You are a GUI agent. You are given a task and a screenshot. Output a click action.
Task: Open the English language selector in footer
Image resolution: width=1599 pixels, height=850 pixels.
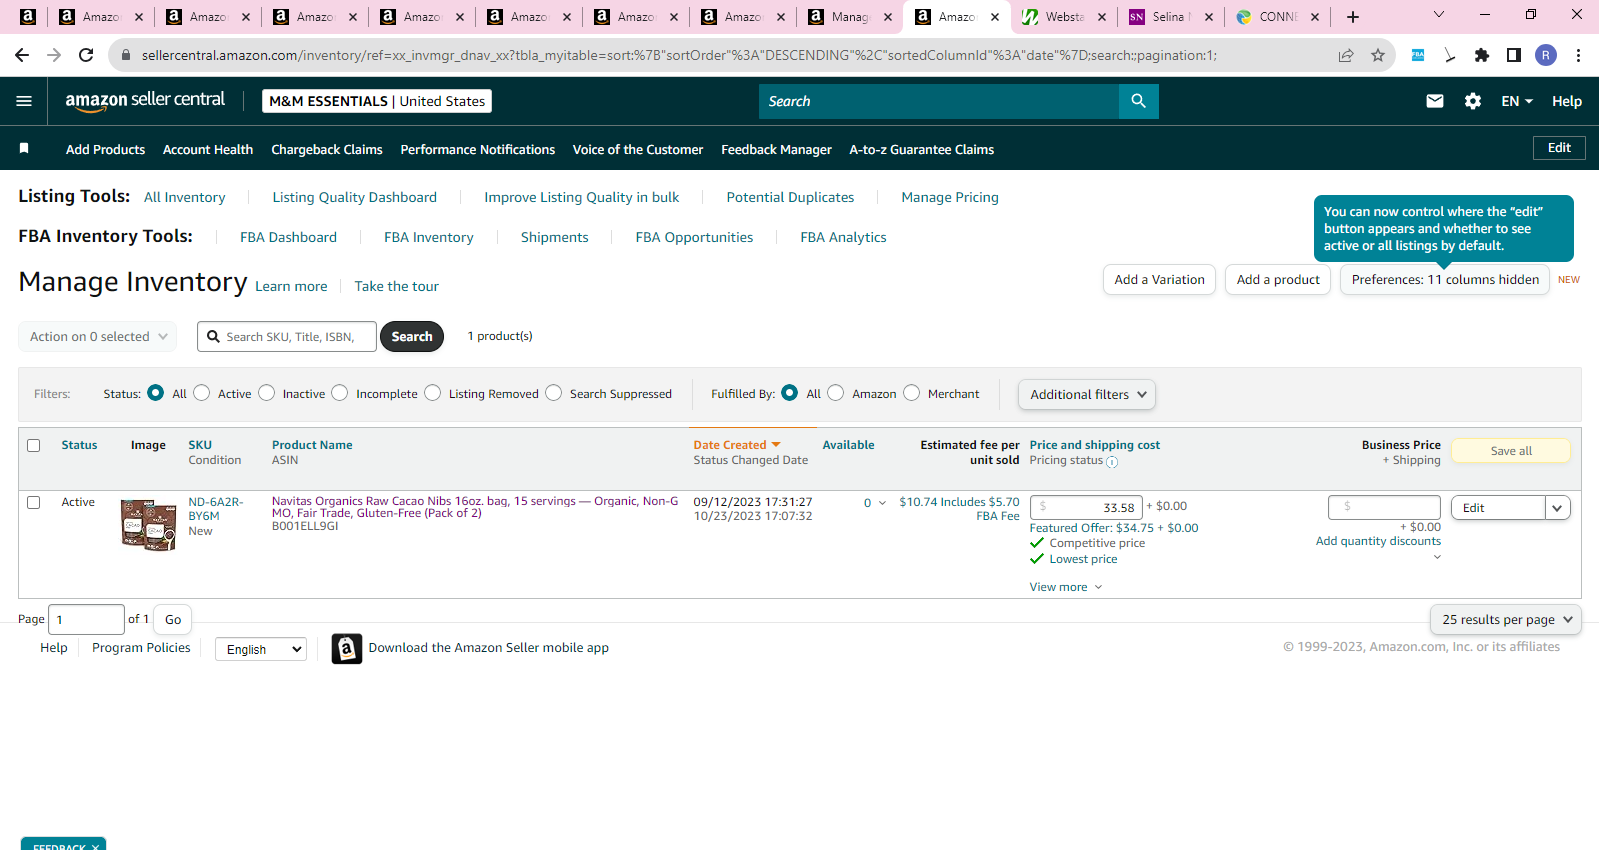point(261,649)
